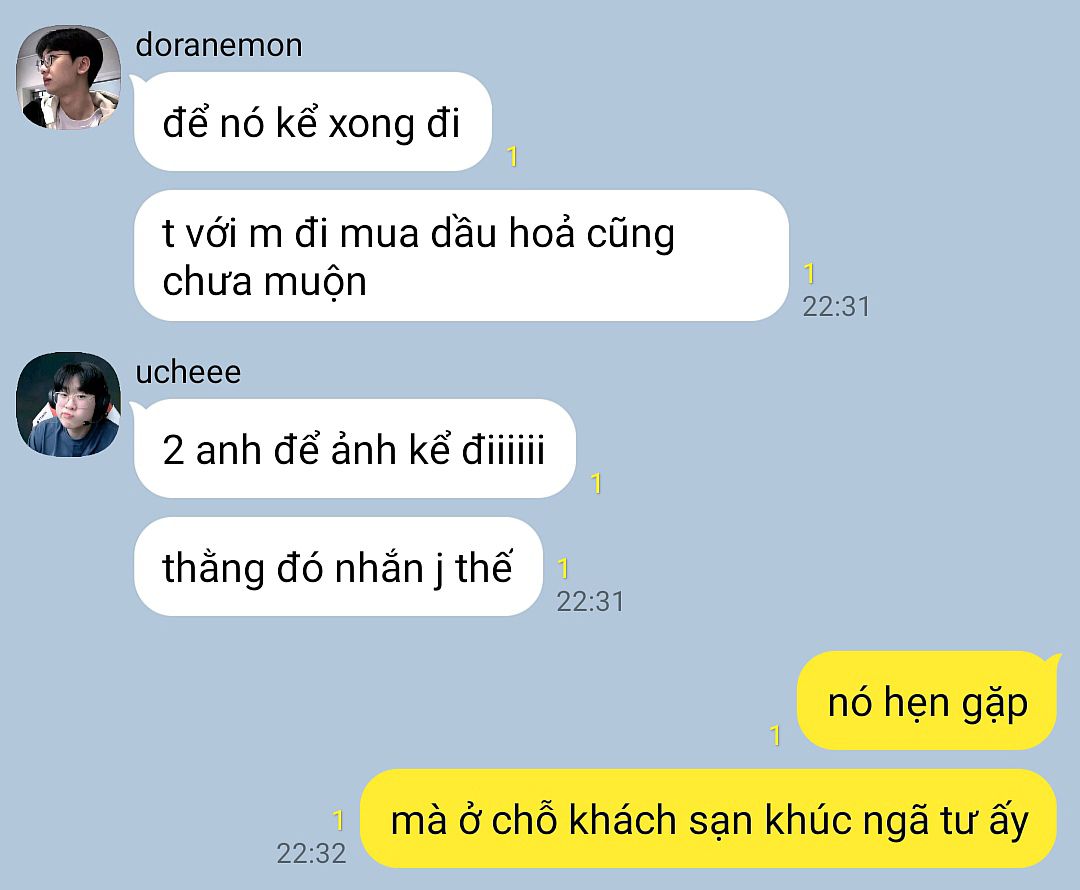Image resolution: width=1080 pixels, height=890 pixels.
Task: Open doranemon's profile picture
Action: (x=68, y=77)
